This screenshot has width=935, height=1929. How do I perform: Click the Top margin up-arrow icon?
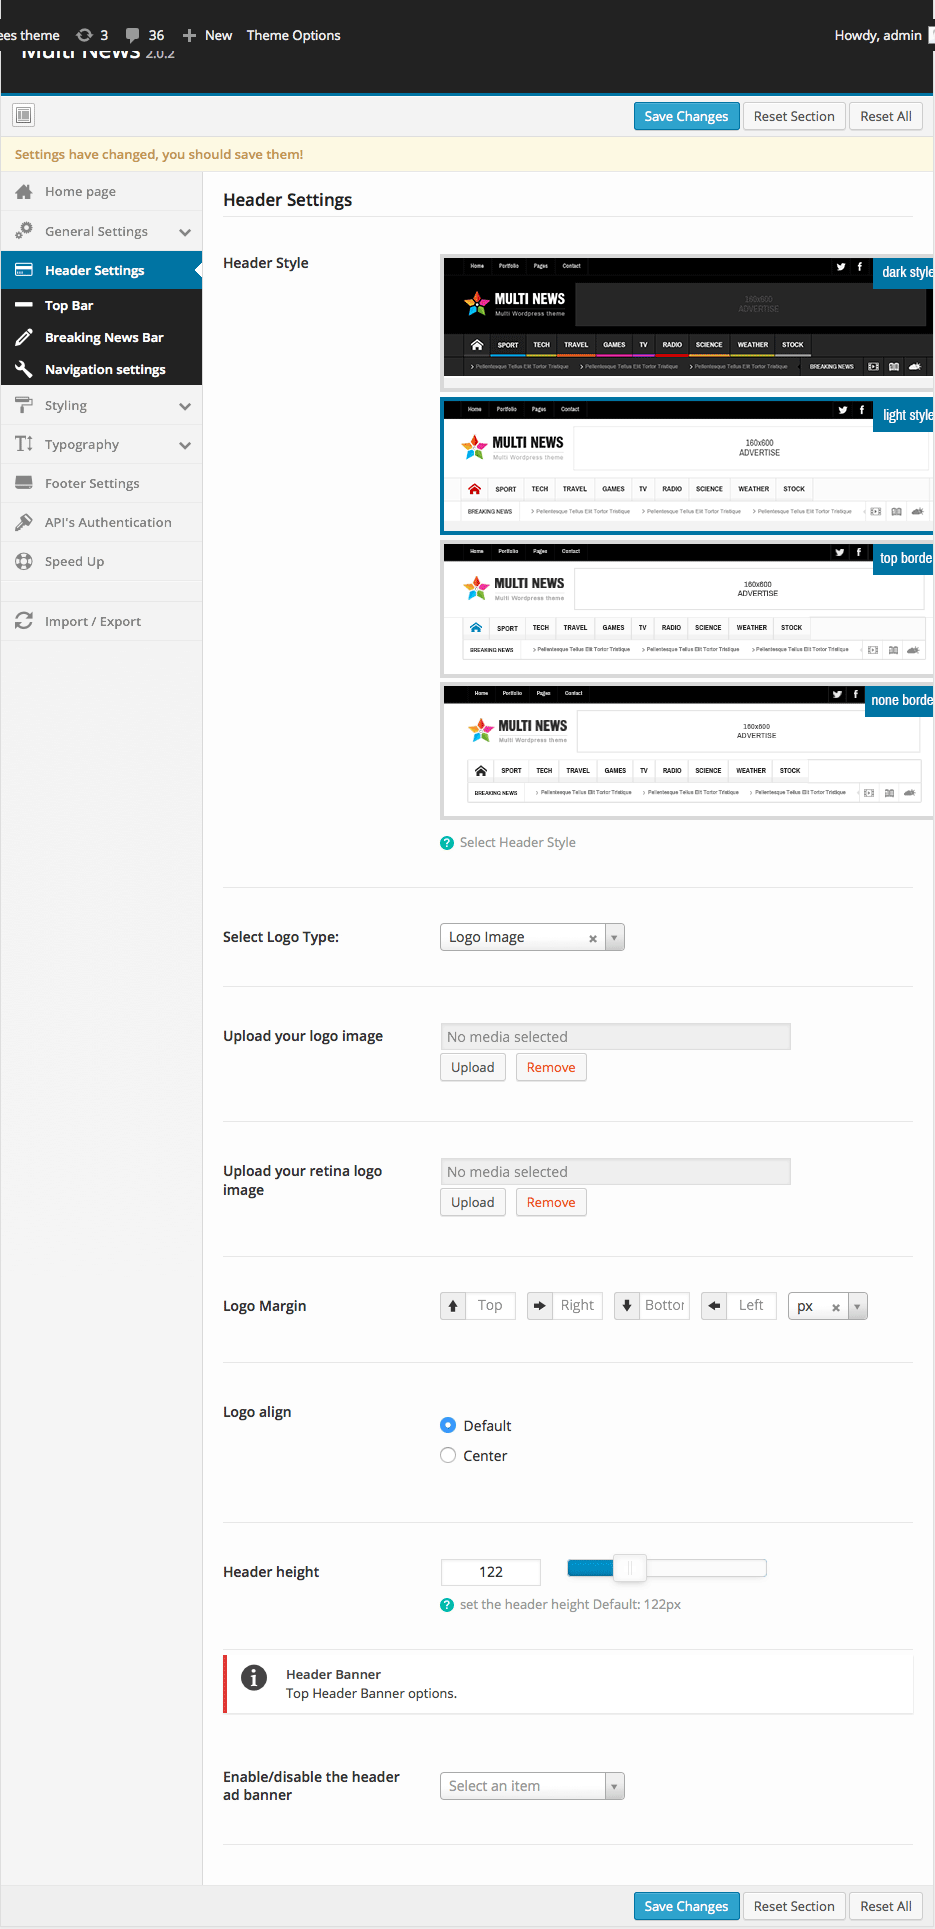pos(453,1306)
